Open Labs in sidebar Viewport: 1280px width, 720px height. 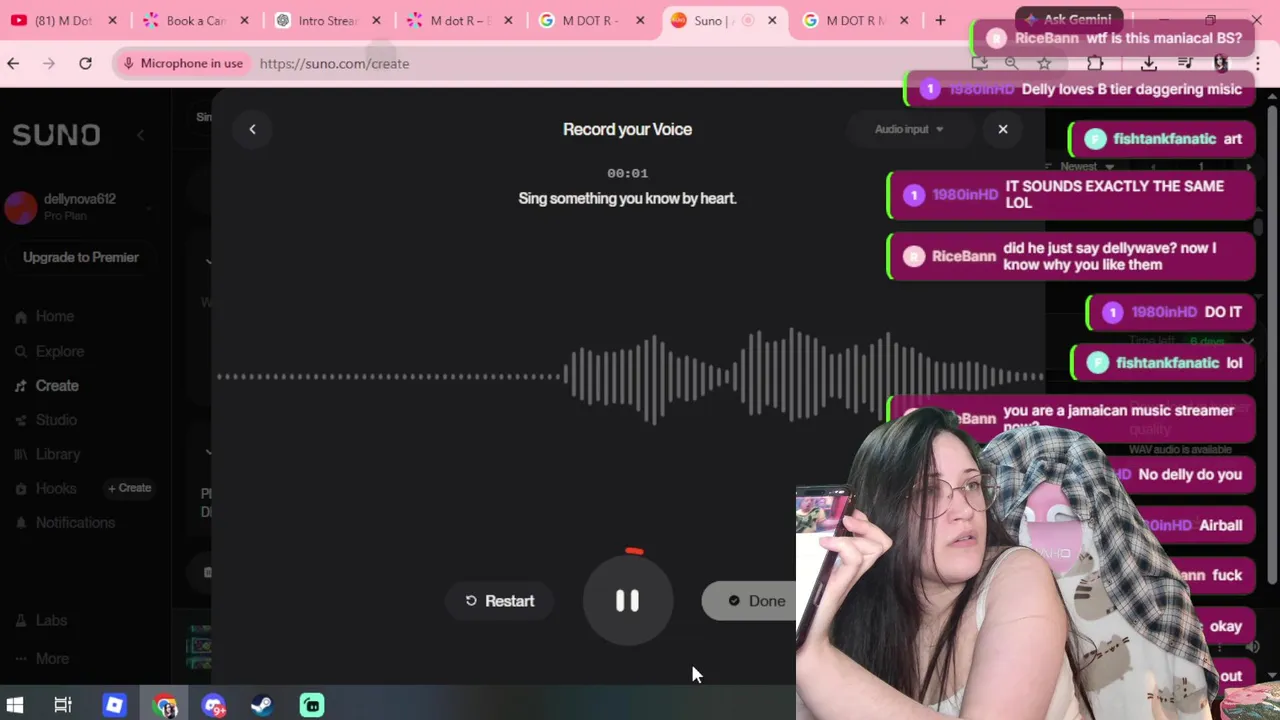(x=51, y=620)
